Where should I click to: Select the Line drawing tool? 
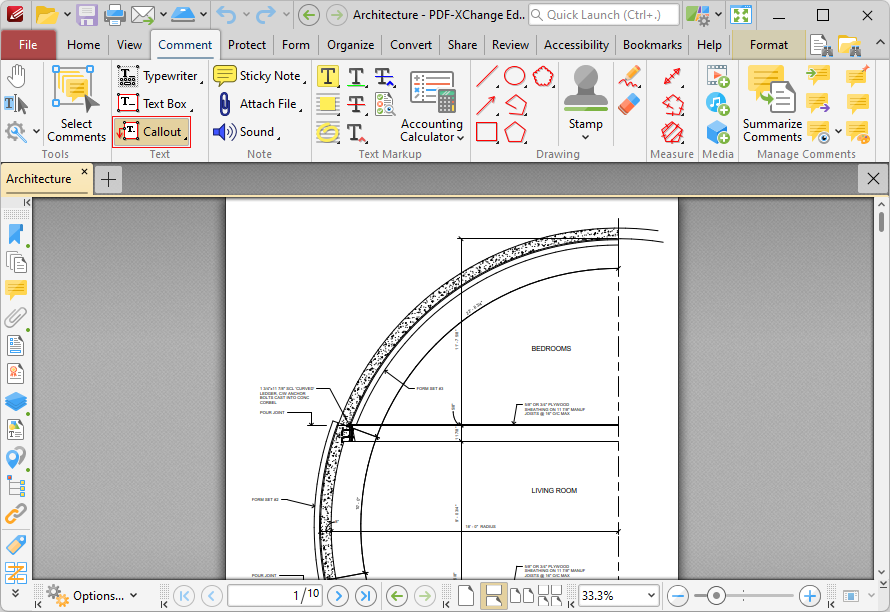tap(487, 76)
